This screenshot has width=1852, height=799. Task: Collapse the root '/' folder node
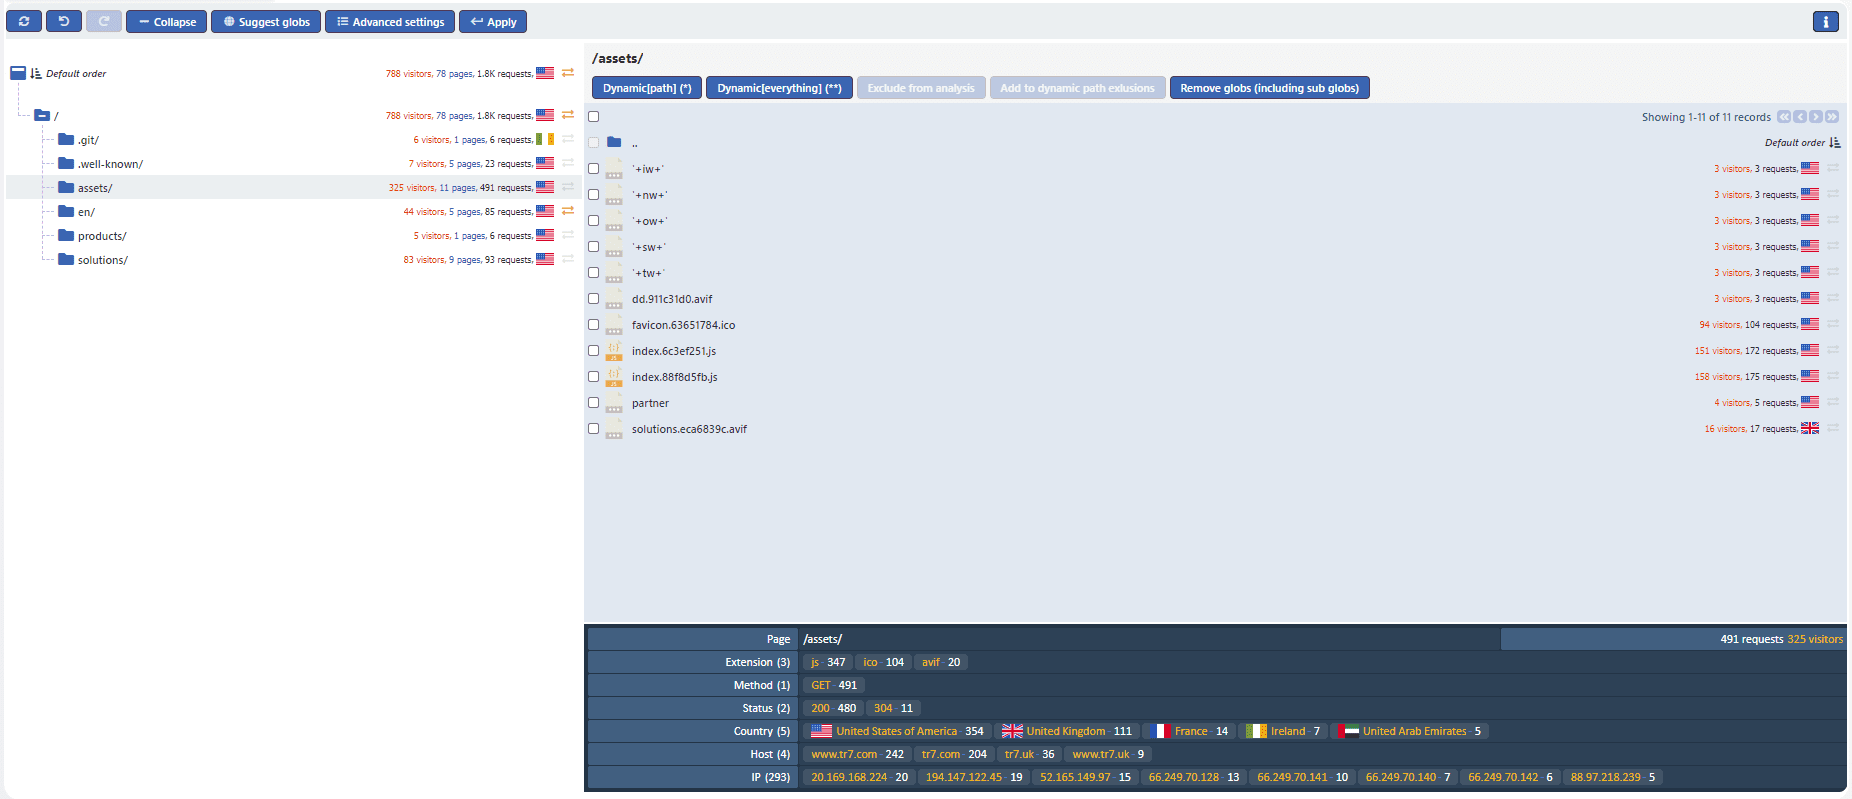[42, 115]
